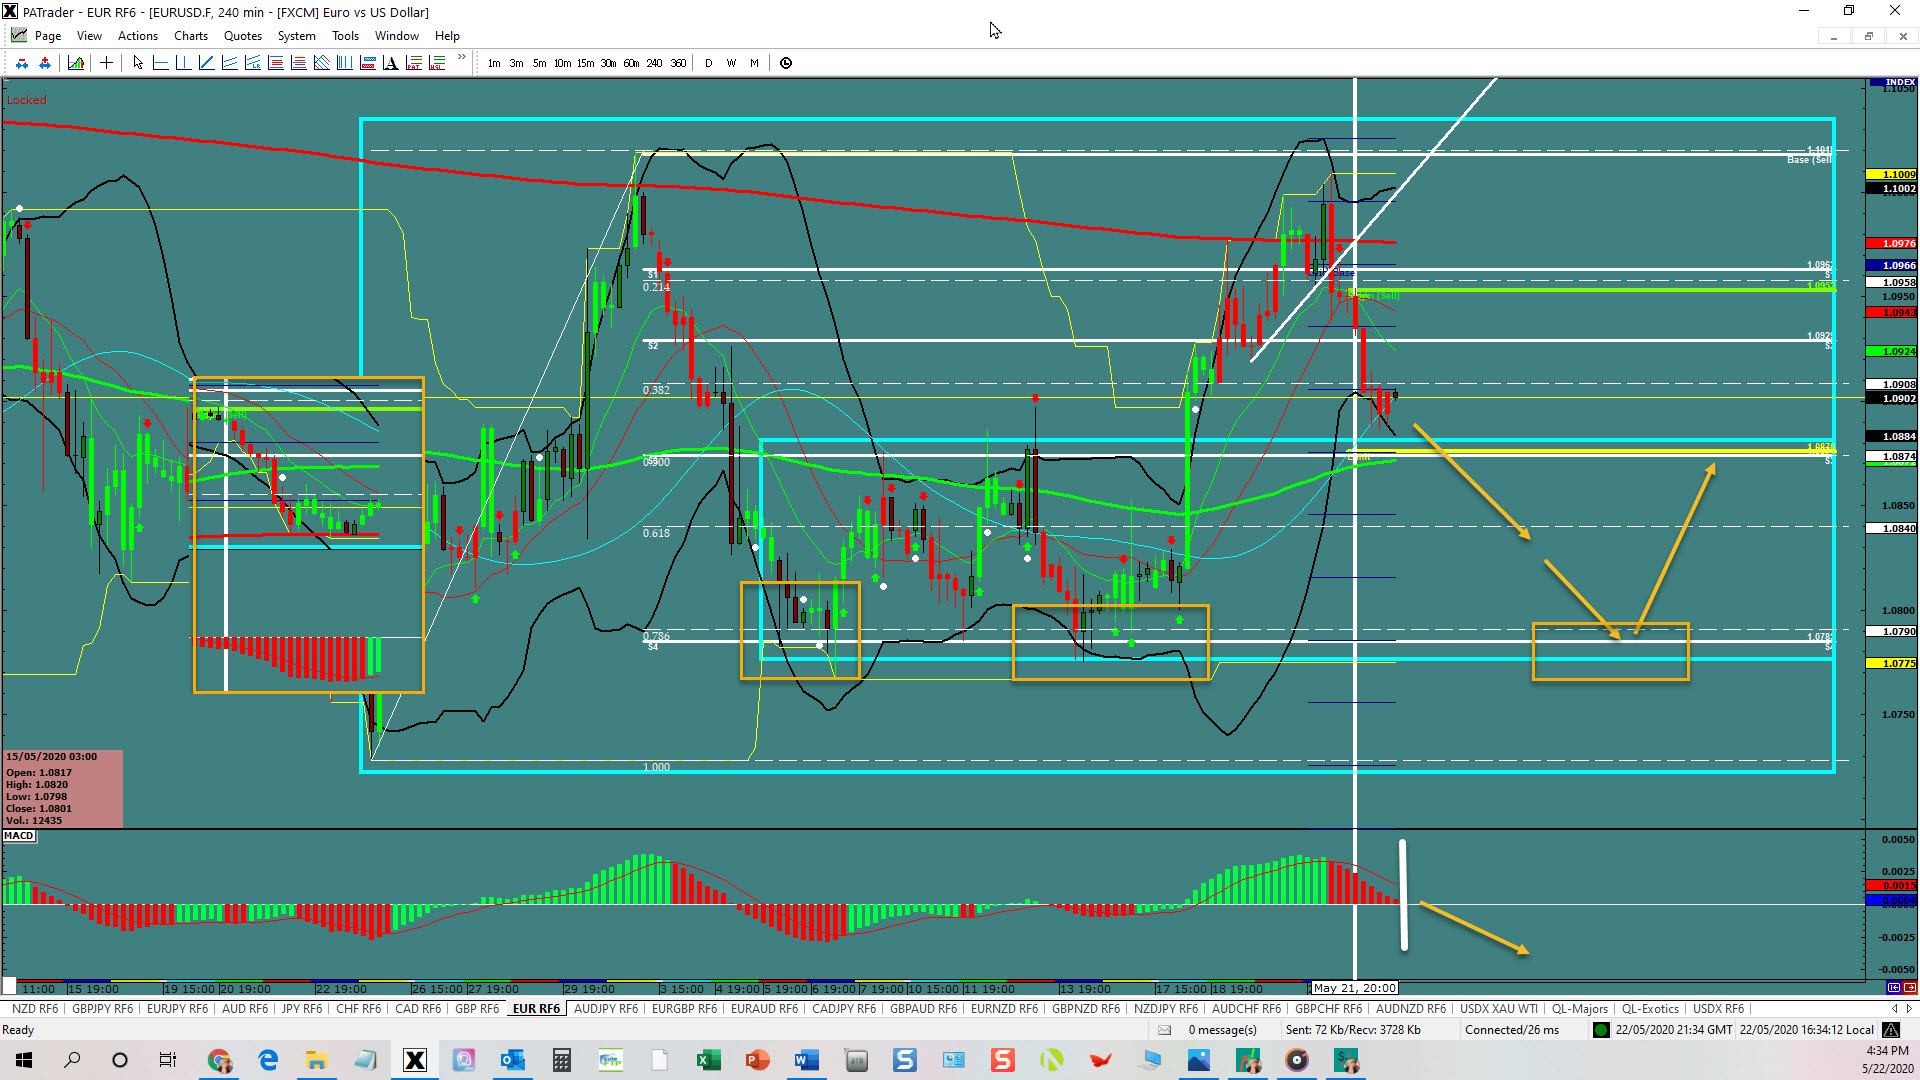The image size is (1920, 1080).
Task: Switch chart to 240 minute timeframe
Action: (x=654, y=63)
